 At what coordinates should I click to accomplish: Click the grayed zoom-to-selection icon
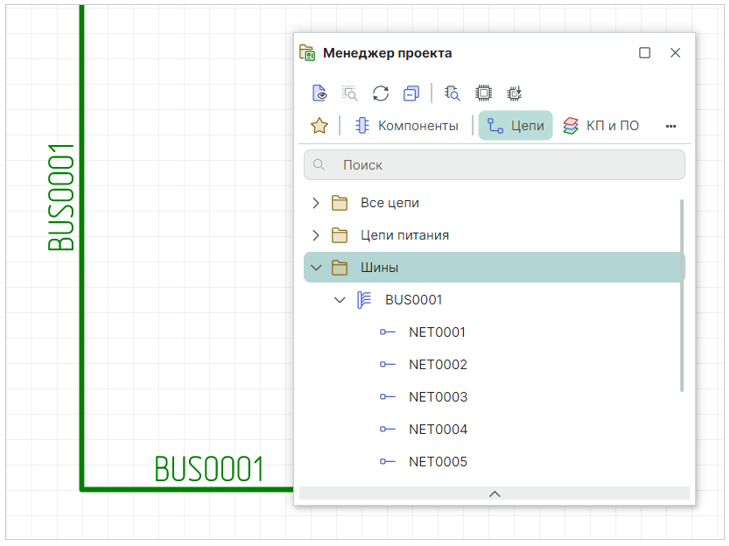click(x=350, y=93)
